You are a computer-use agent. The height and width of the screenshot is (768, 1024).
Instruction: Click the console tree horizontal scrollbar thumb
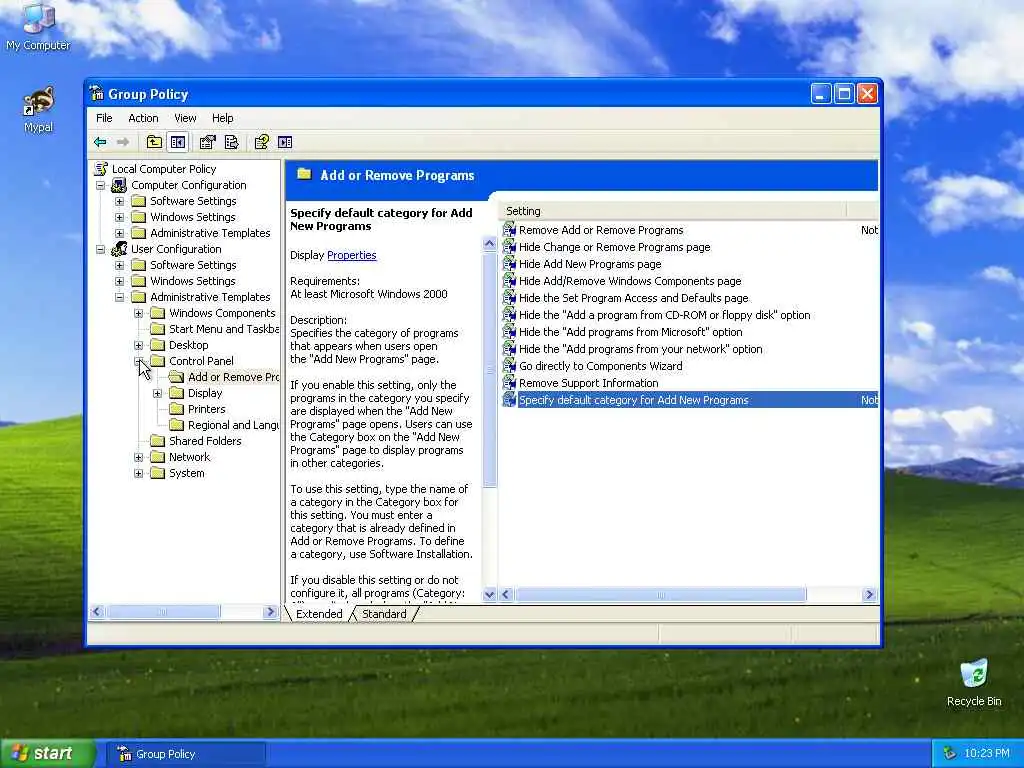click(x=163, y=612)
